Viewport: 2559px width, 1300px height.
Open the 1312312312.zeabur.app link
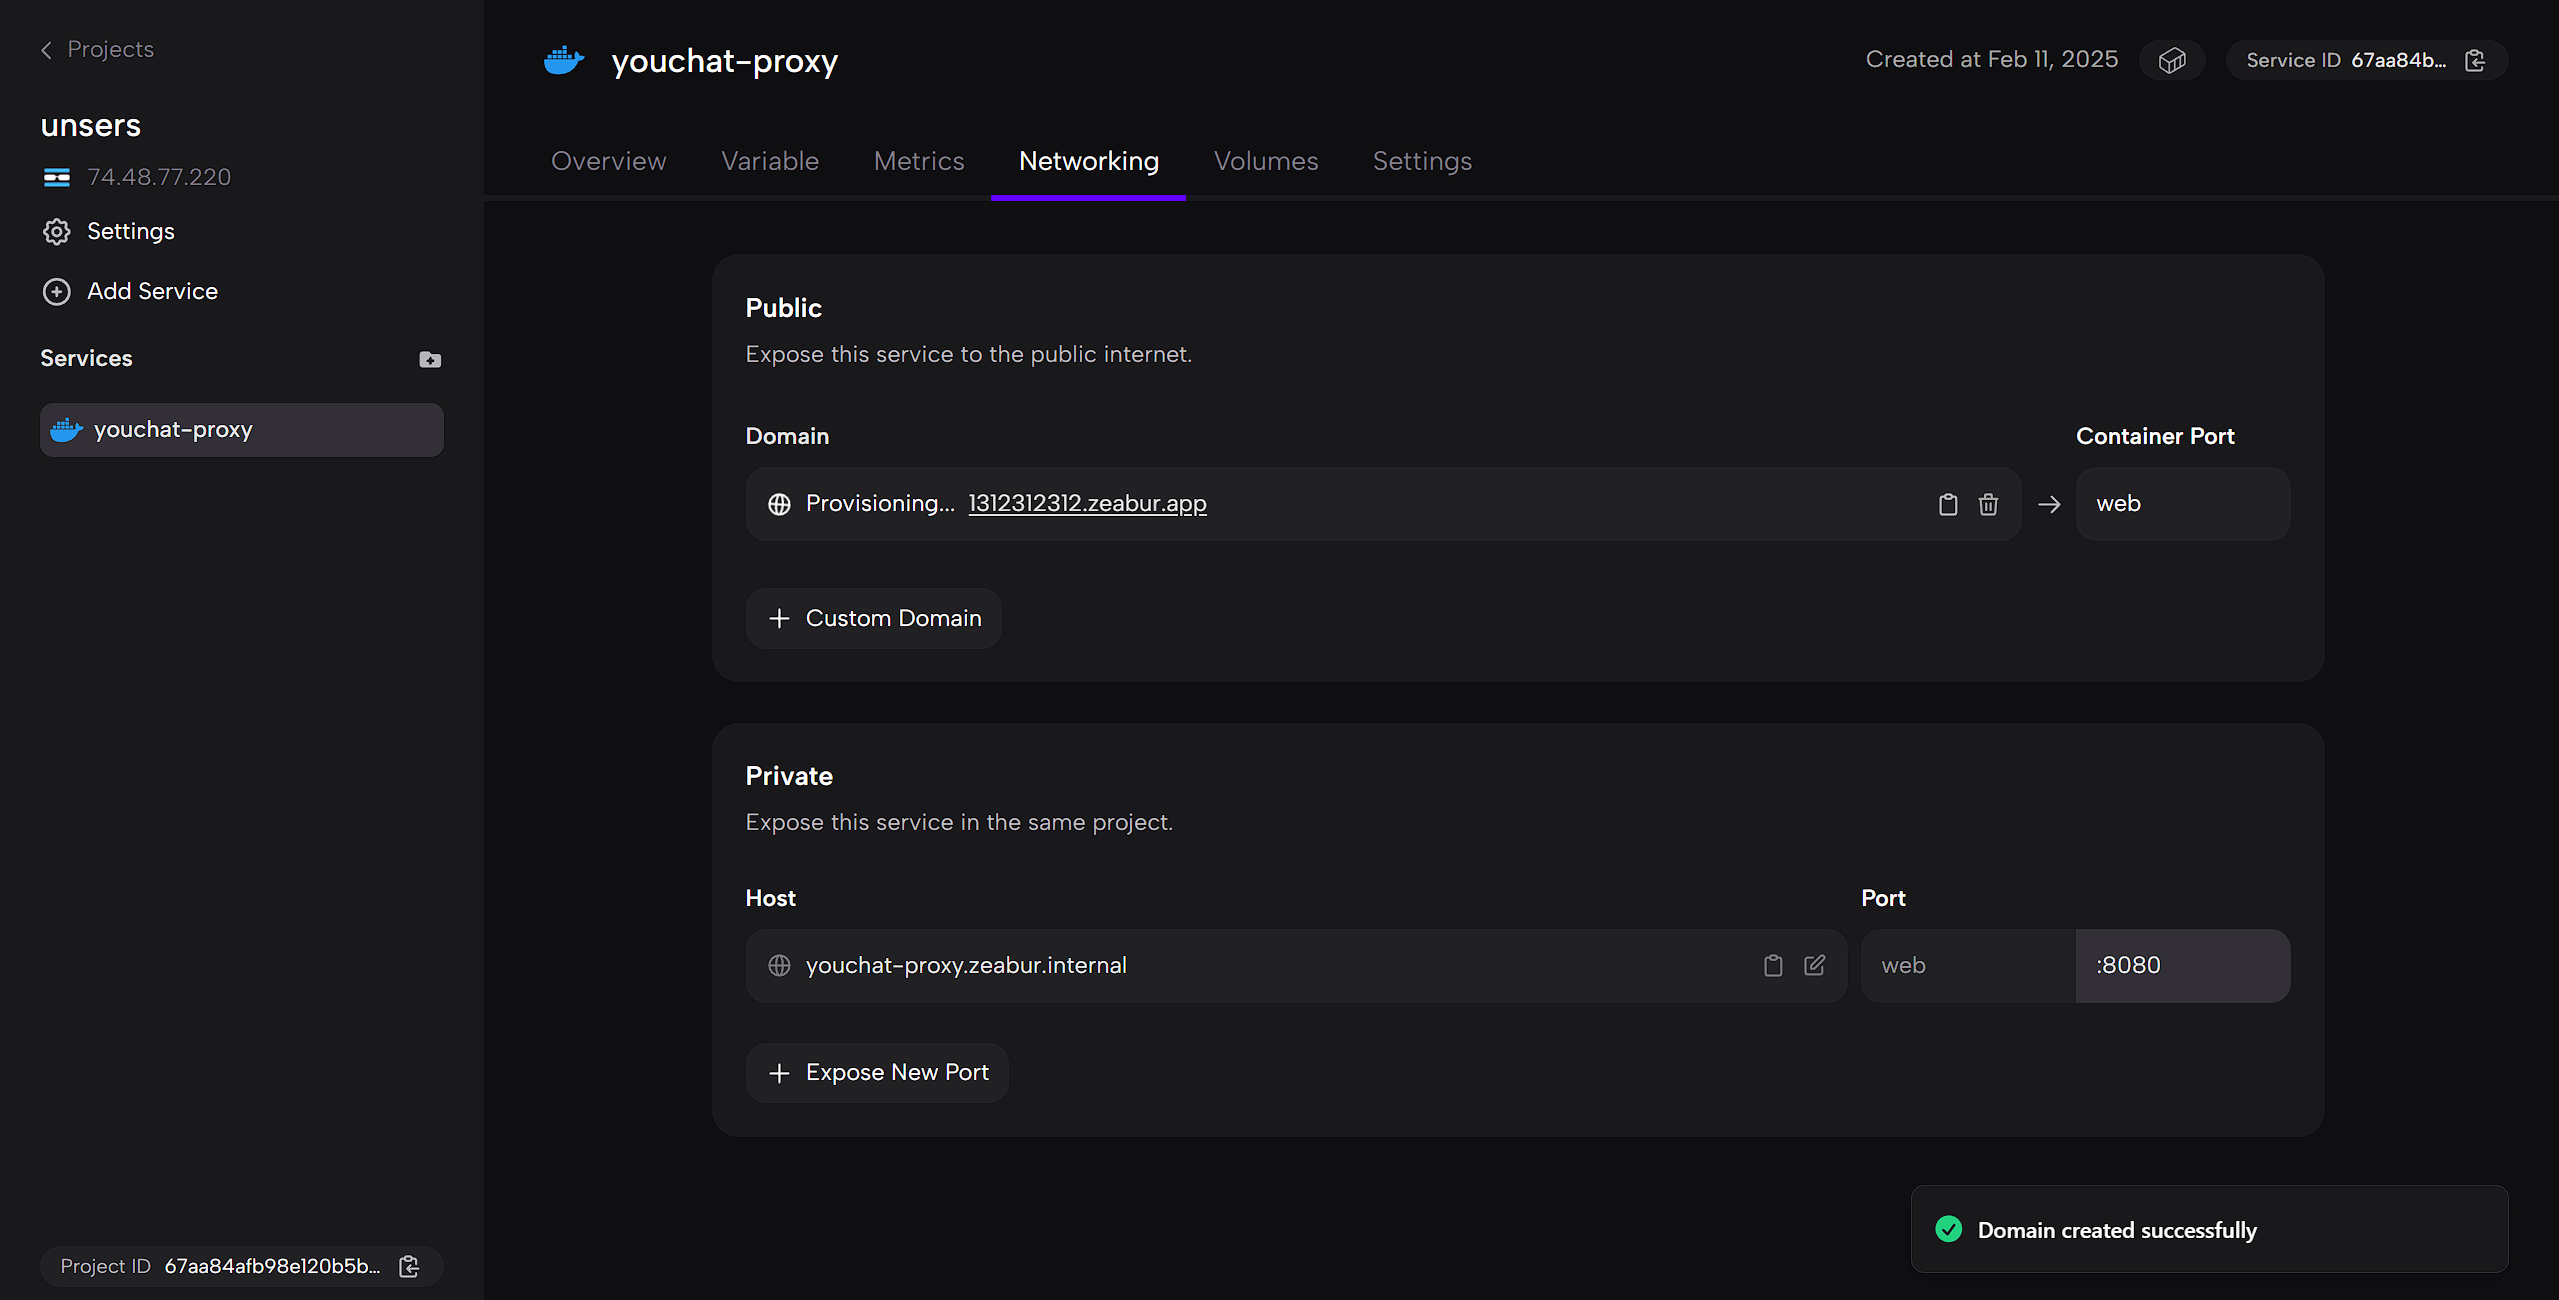pyautogui.click(x=1087, y=503)
